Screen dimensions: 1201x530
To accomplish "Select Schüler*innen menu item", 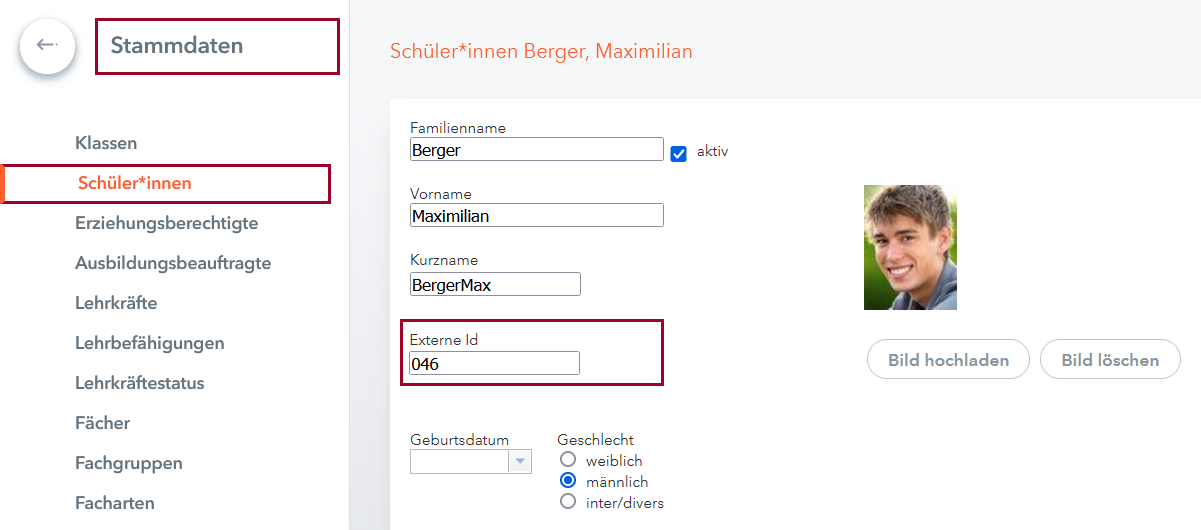I will (135, 183).
